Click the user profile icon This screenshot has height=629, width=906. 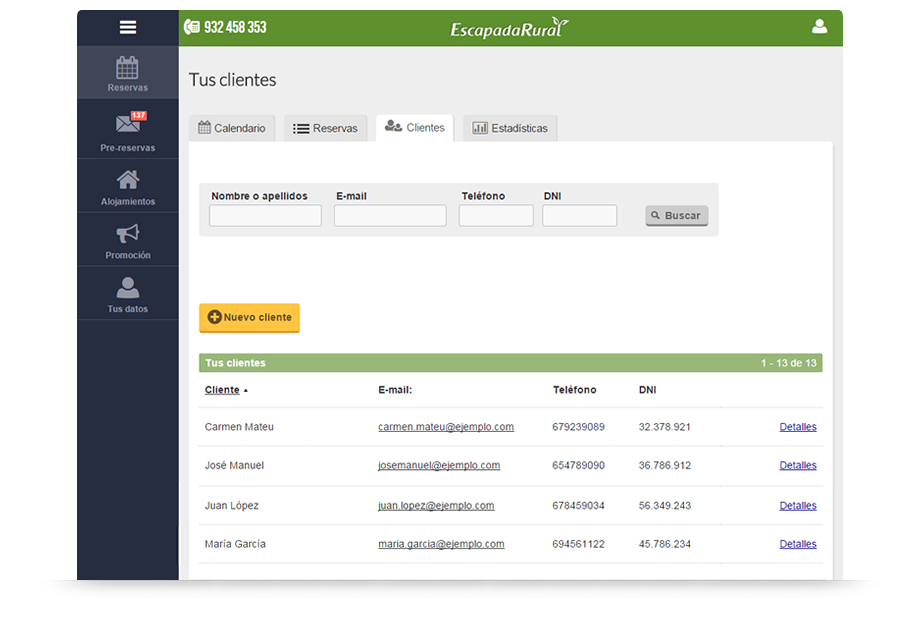(x=819, y=27)
